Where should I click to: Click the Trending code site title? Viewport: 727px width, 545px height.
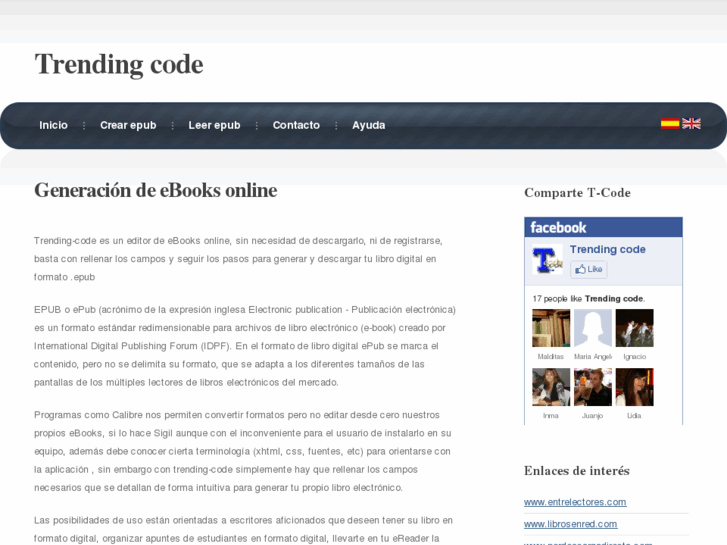(119, 64)
